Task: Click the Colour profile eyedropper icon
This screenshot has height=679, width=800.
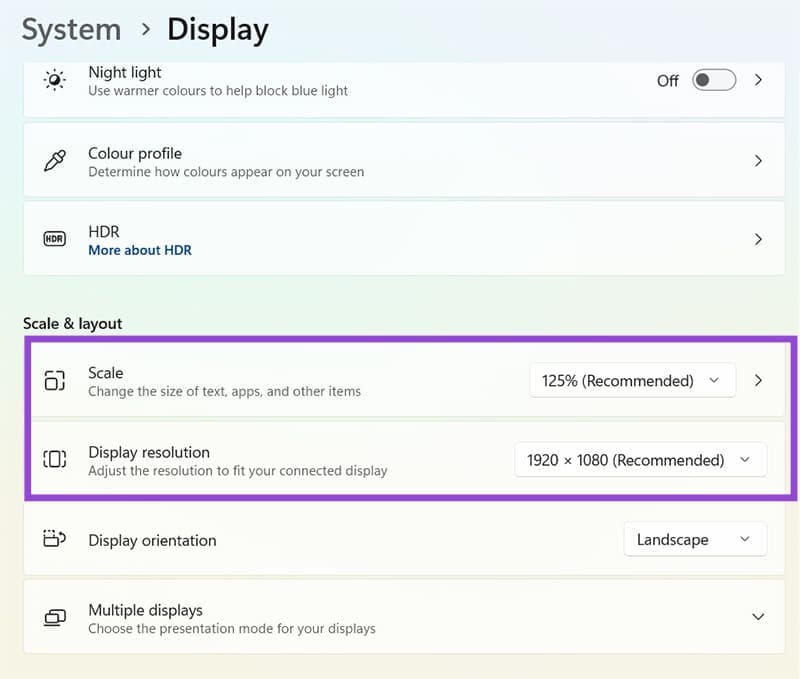Action: (x=55, y=161)
